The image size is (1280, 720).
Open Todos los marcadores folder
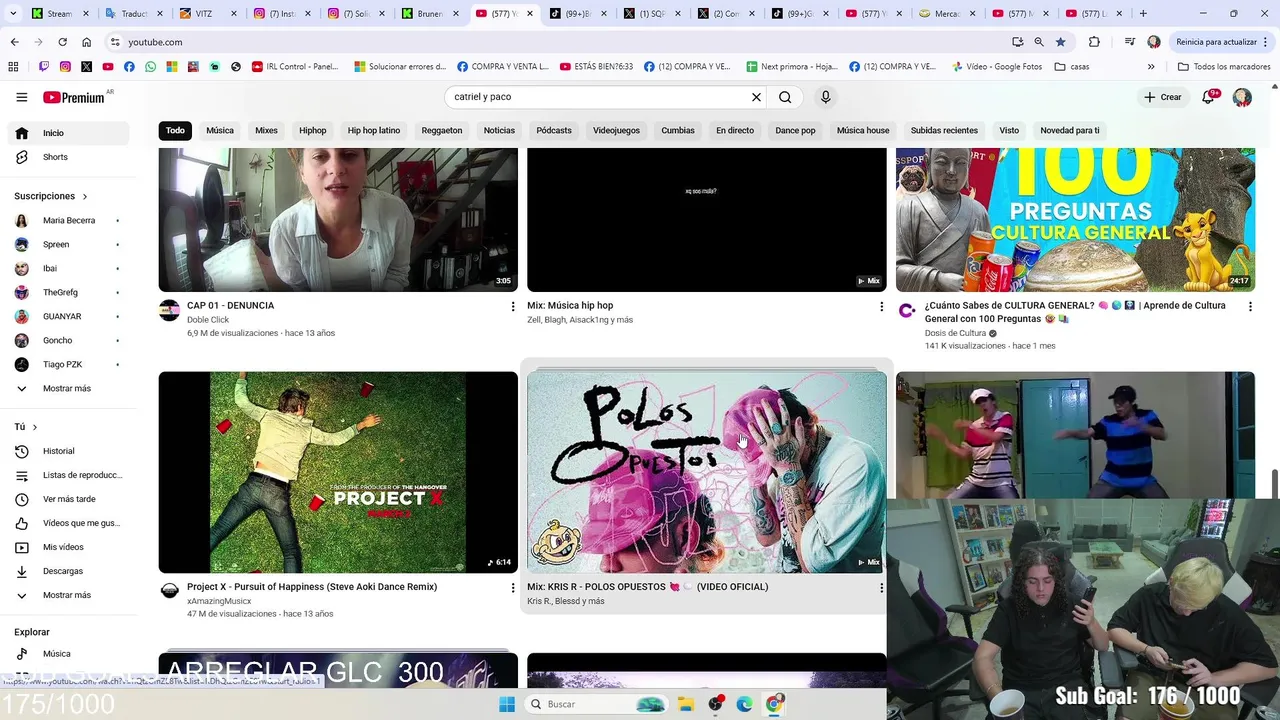tap(1224, 66)
